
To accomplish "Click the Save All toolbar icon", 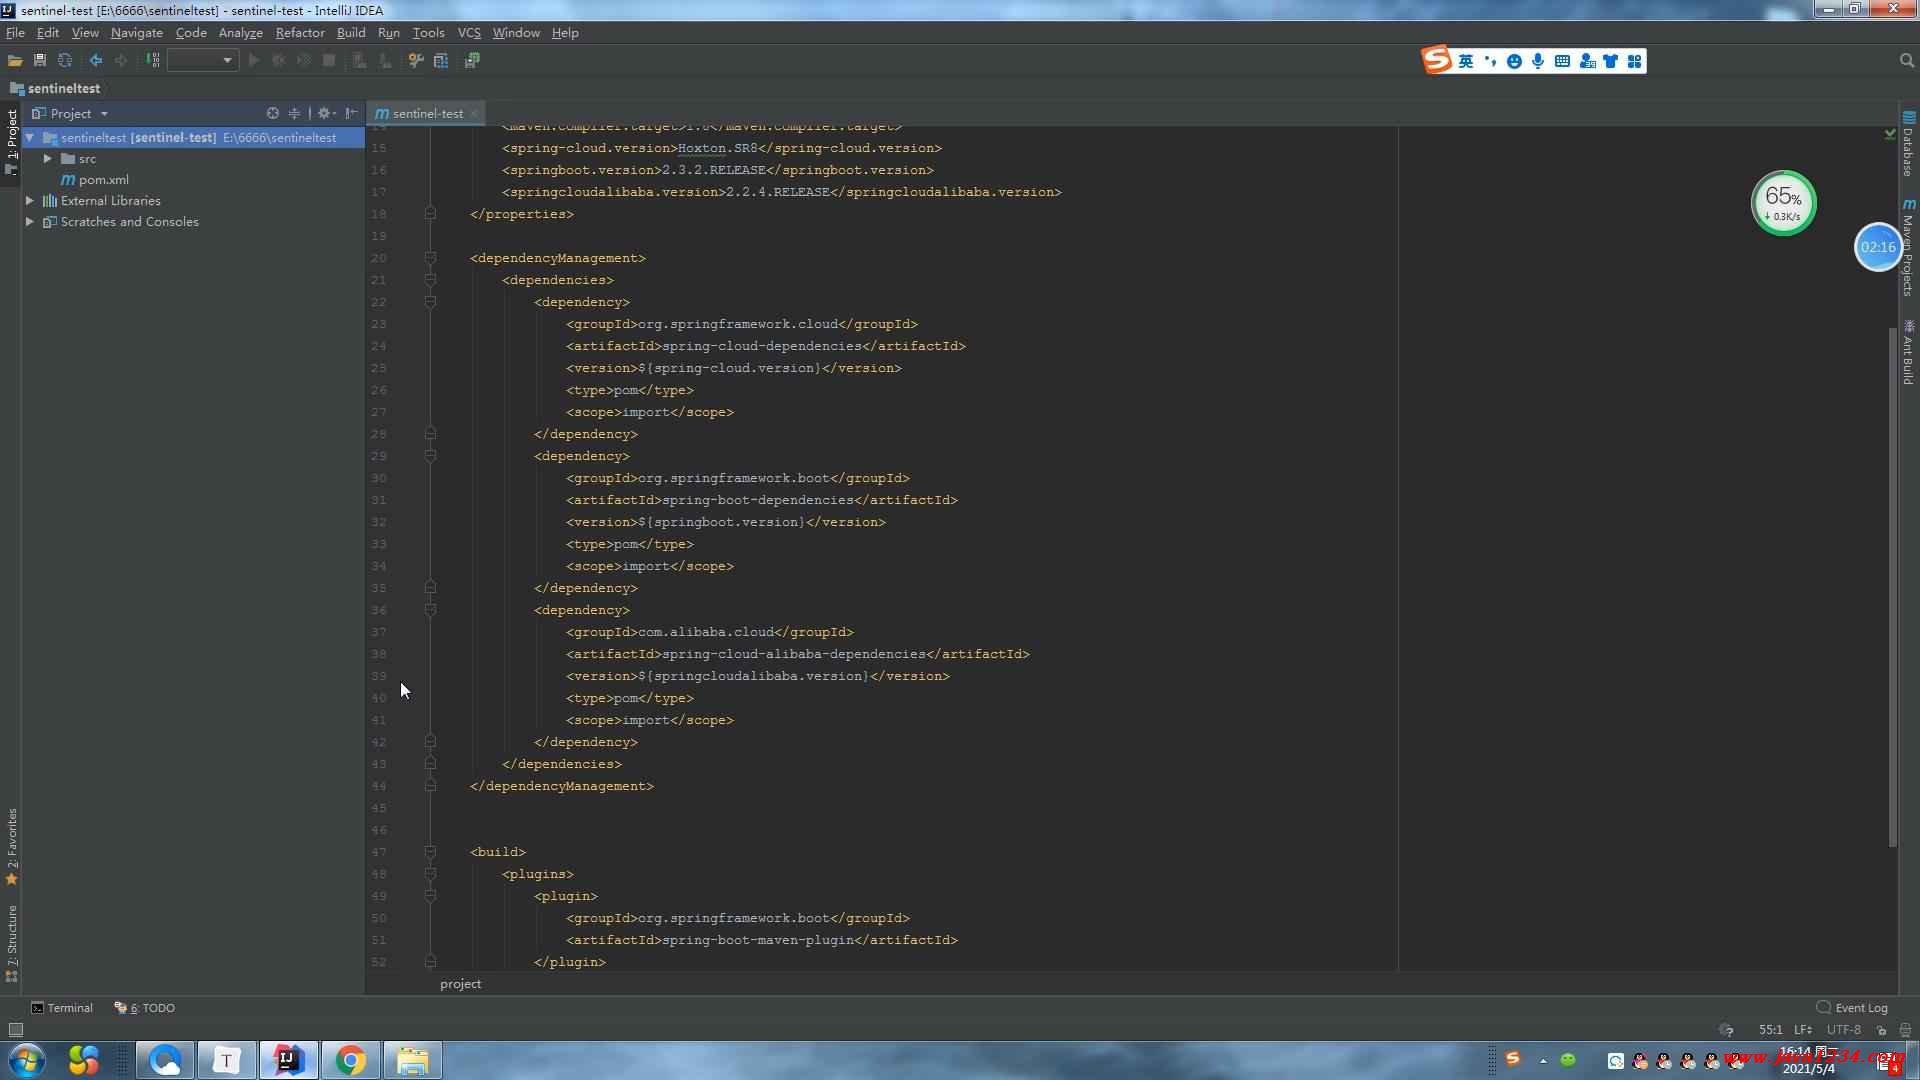I will tap(40, 61).
